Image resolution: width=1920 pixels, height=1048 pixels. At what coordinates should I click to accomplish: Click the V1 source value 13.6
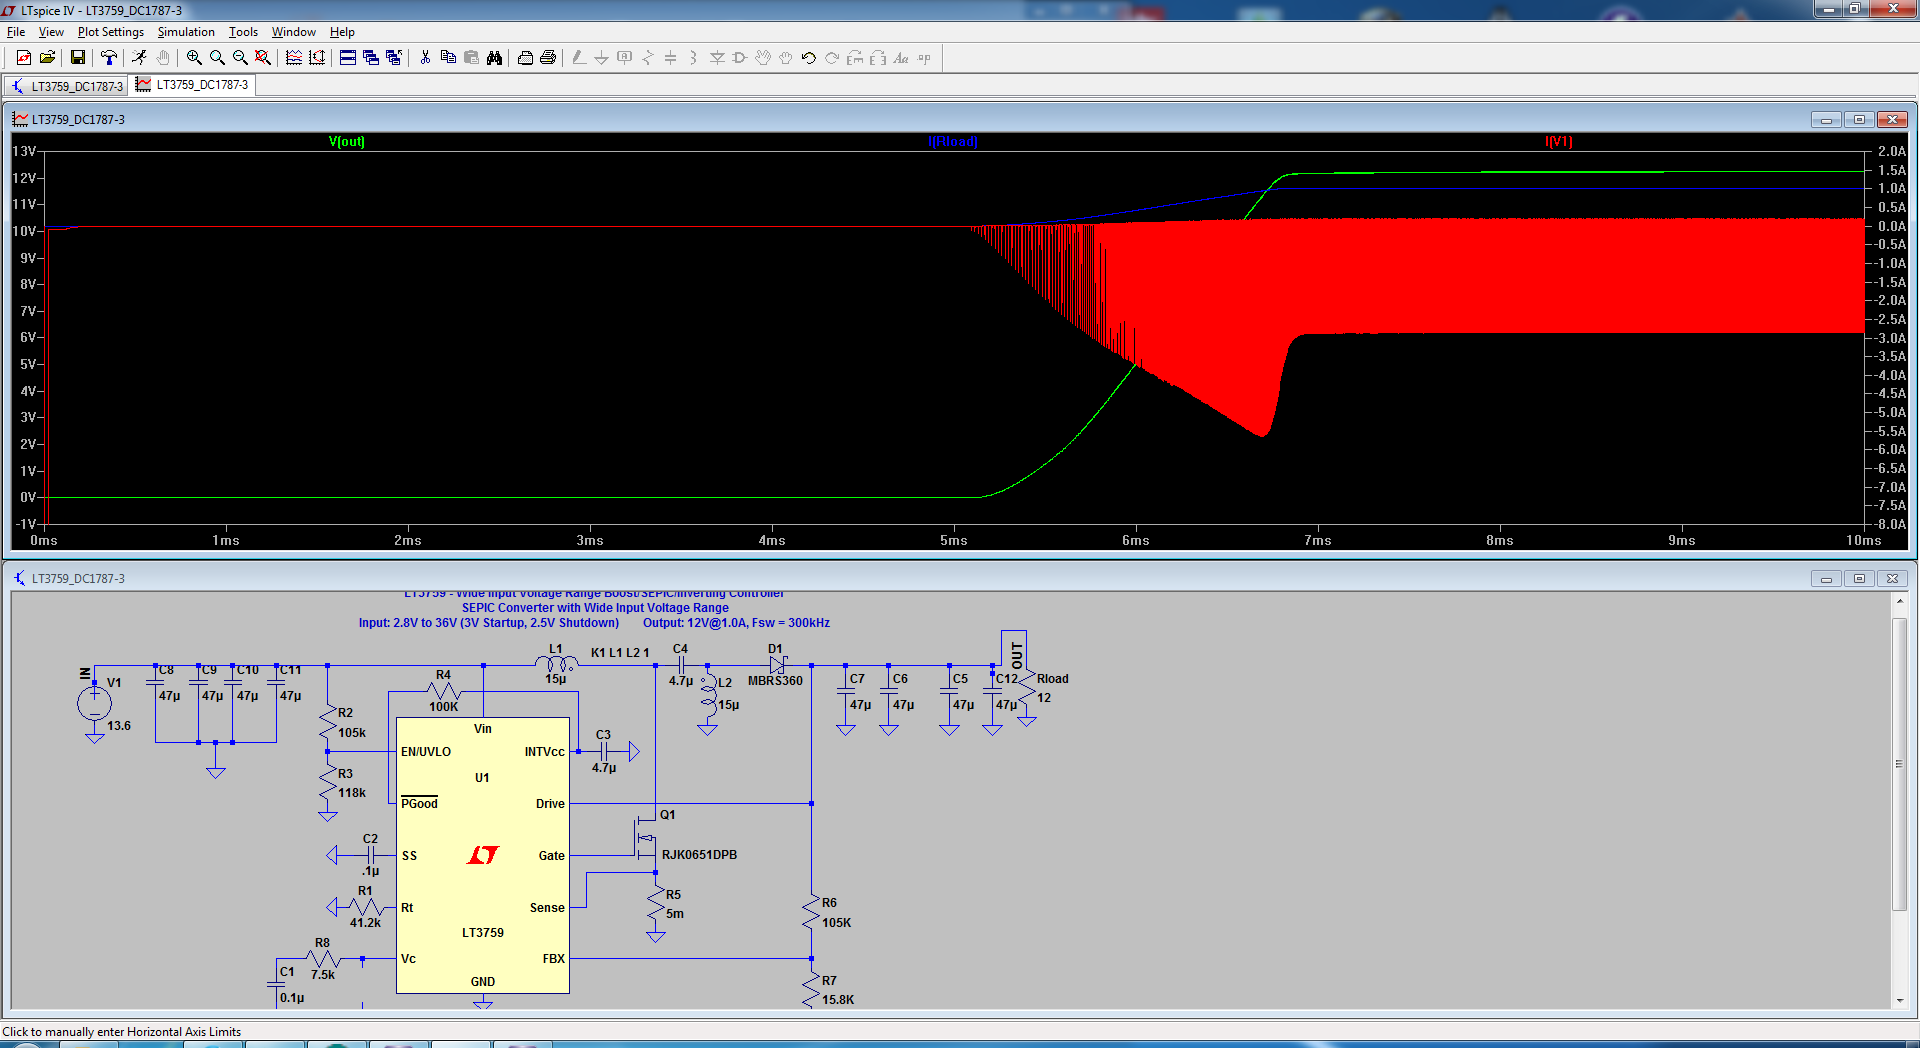click(x=119, y=726)
